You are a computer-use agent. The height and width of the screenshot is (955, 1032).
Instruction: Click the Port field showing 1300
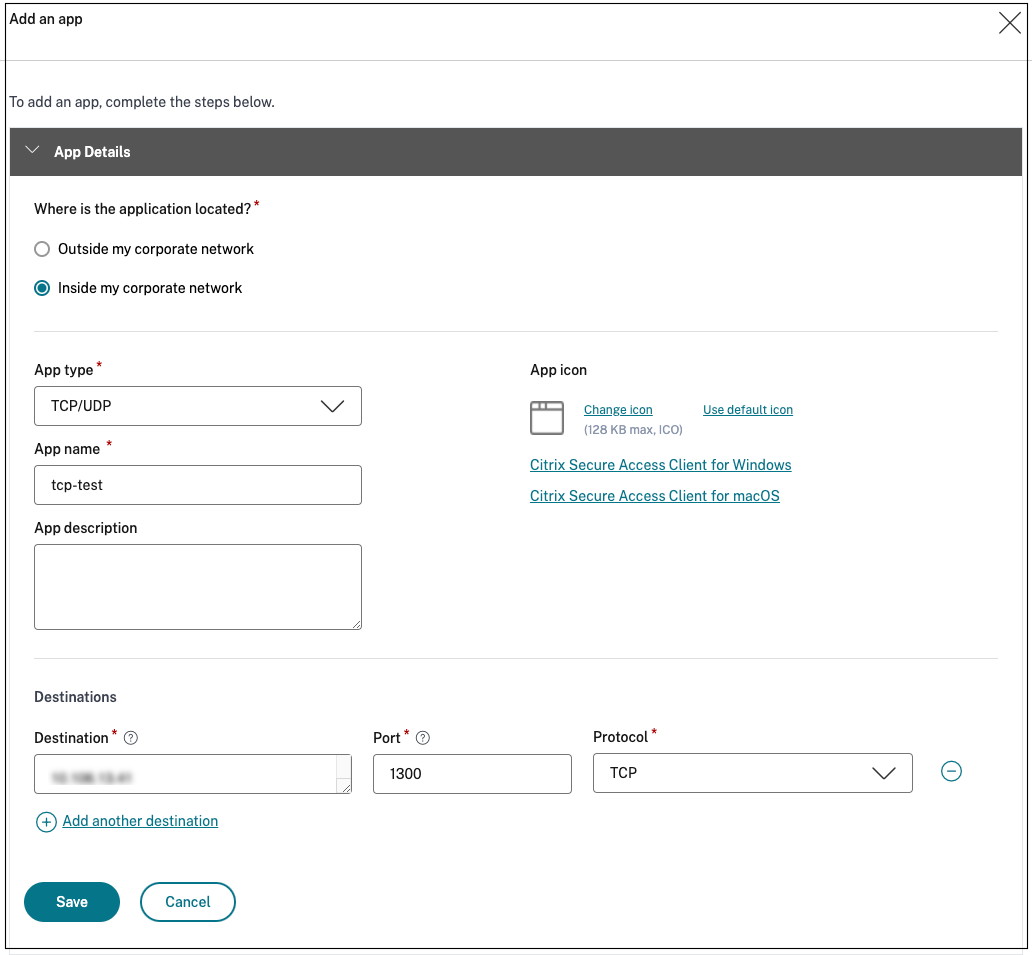click(x=472, y=774)
